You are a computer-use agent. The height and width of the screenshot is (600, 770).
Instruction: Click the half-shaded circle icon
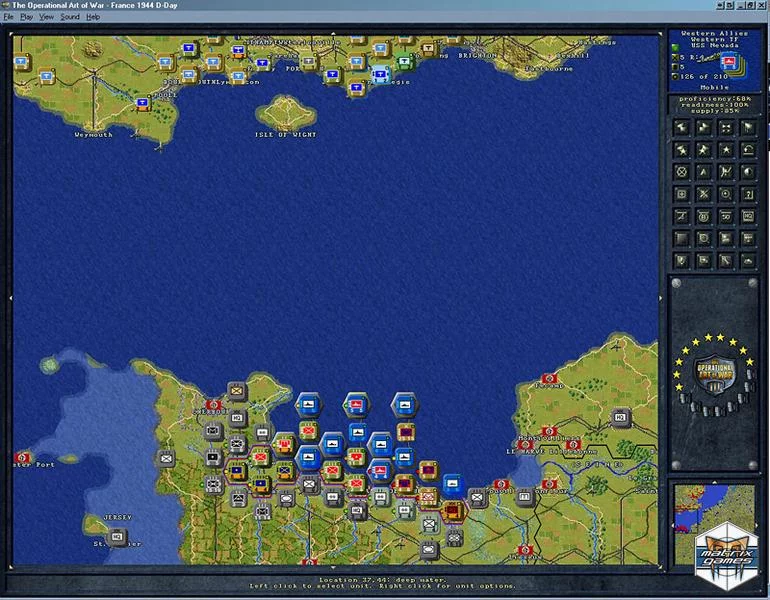coord(748,172)
